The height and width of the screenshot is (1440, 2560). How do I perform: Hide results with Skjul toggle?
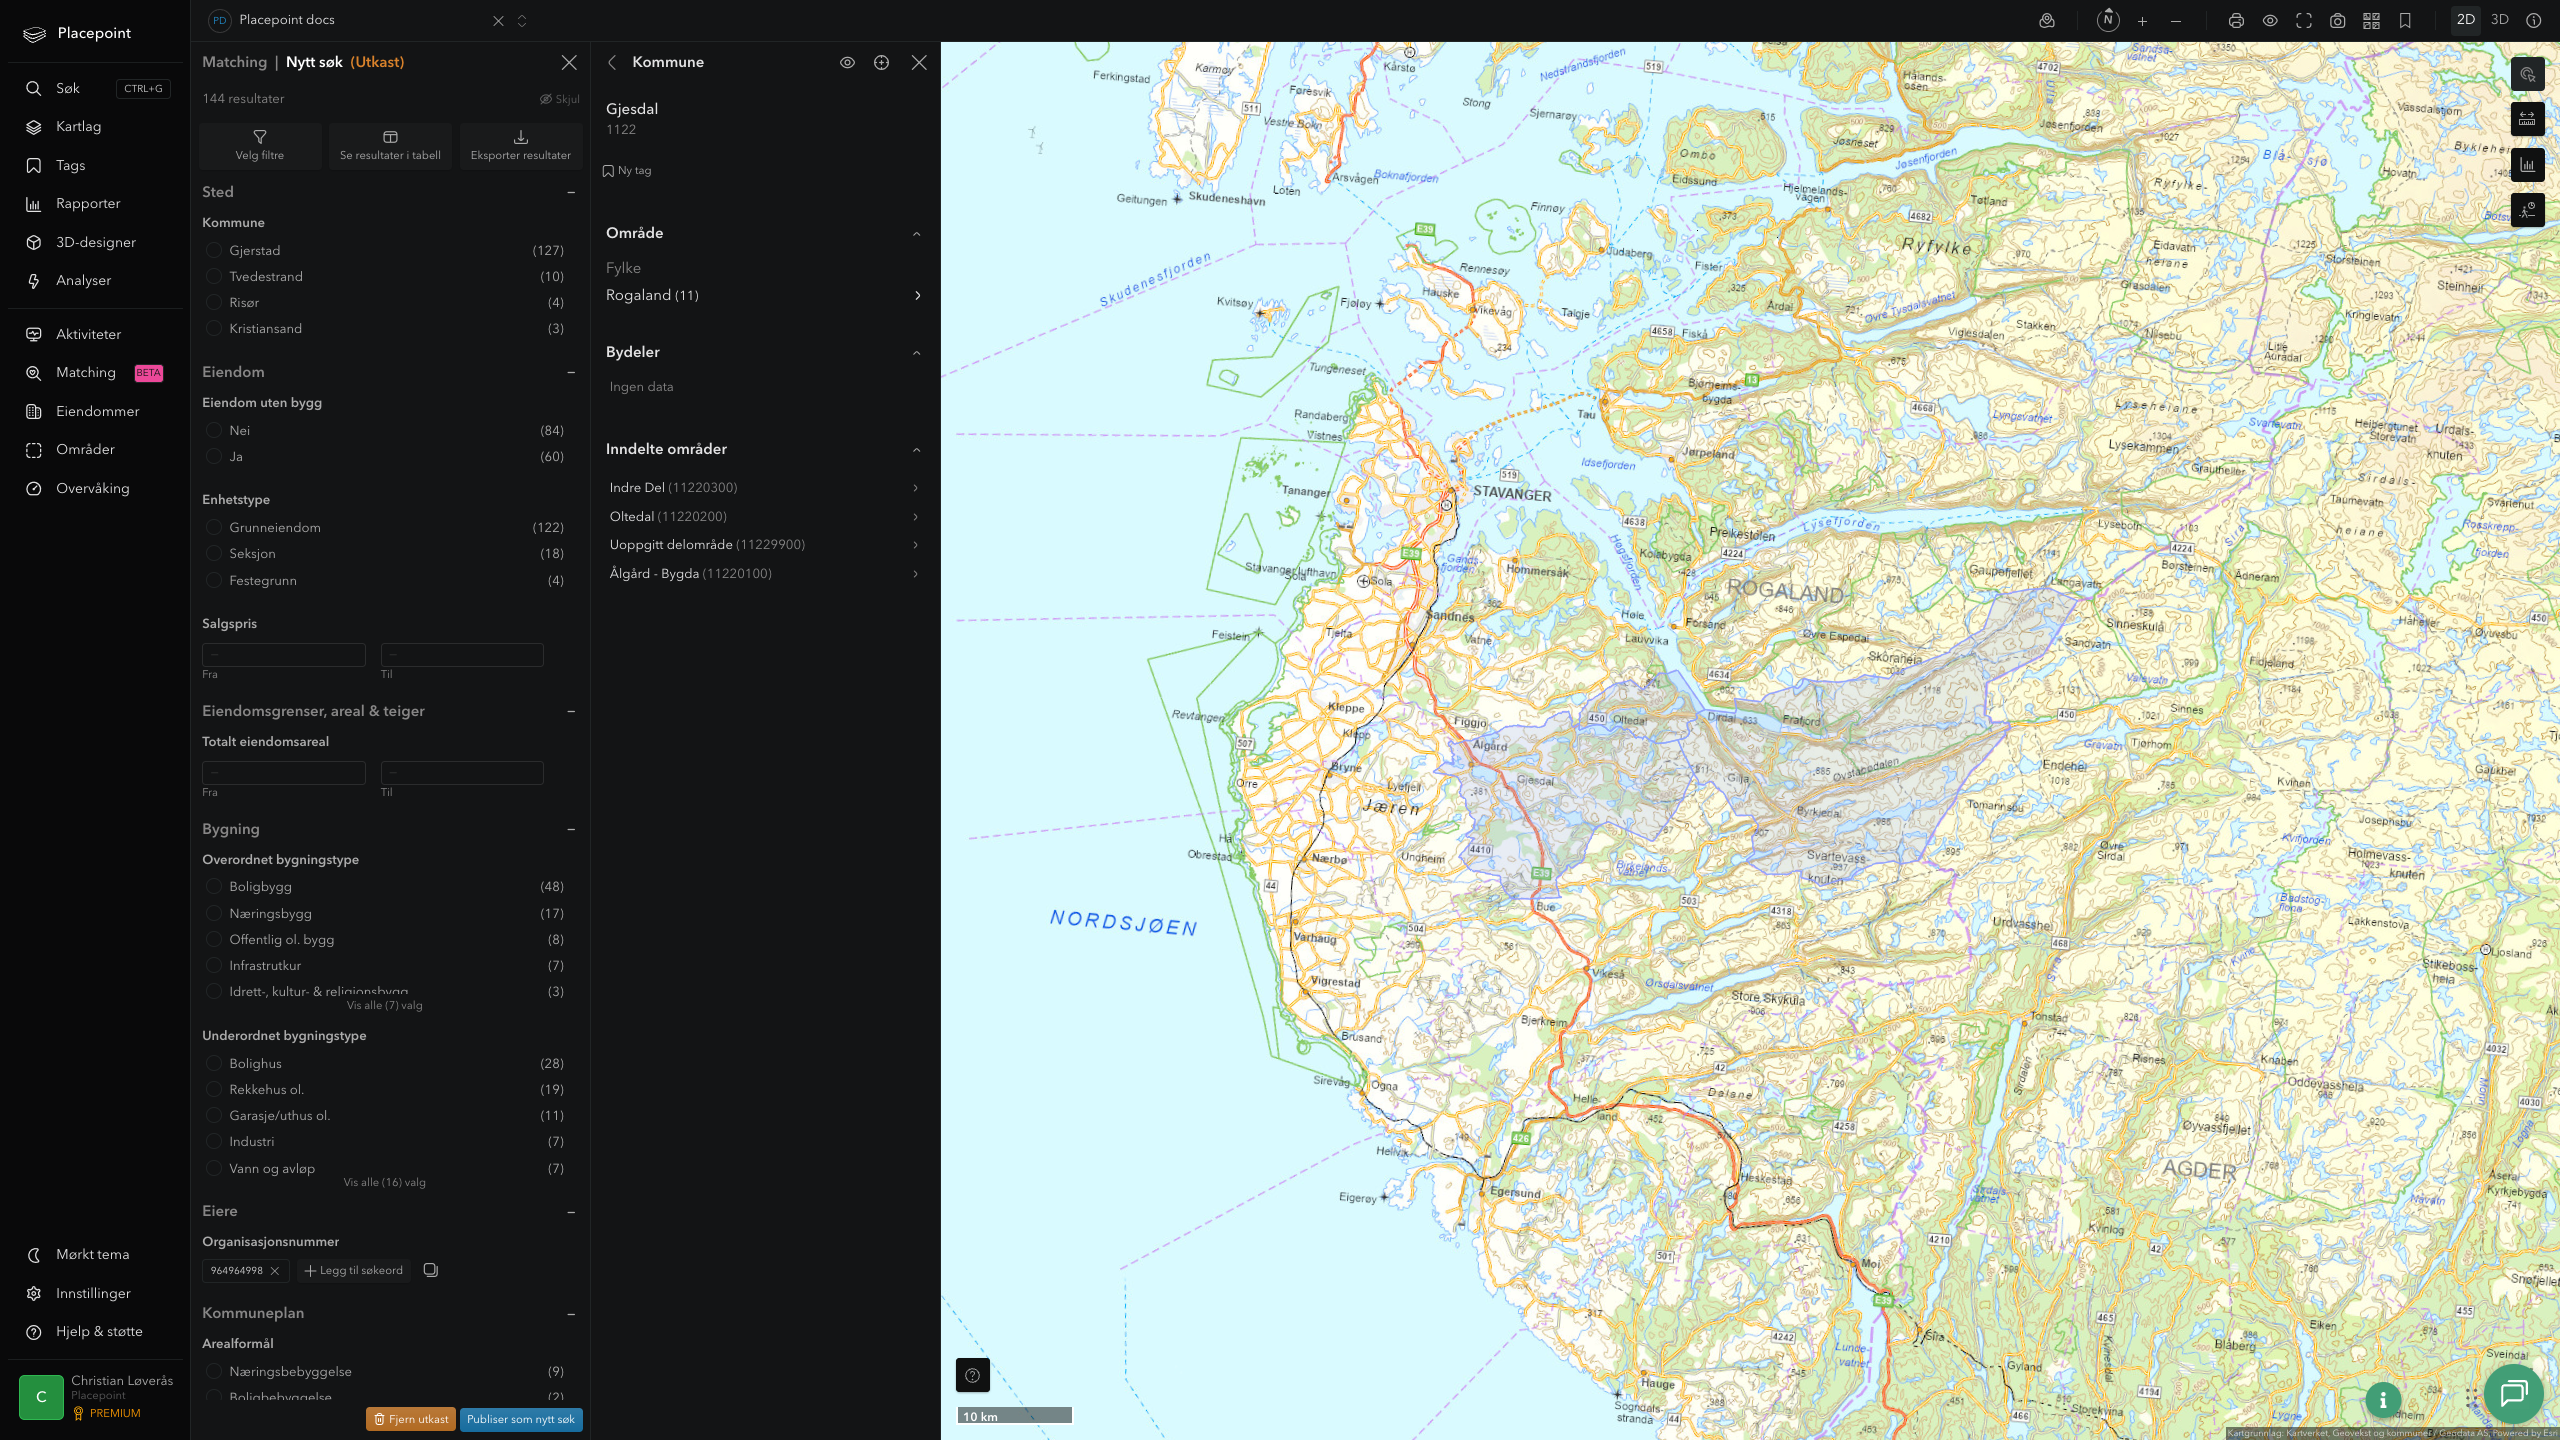560,99
